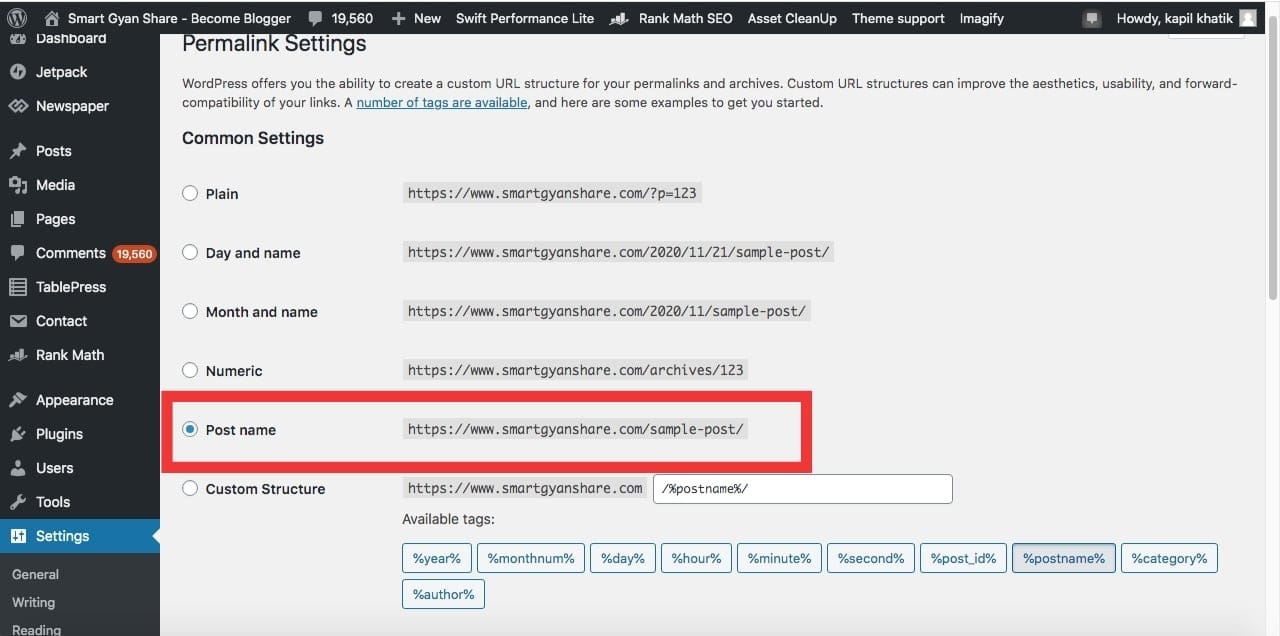Click the TablePress table icon in sidebar
The image size is (1280, 636).
pos(17,287)
